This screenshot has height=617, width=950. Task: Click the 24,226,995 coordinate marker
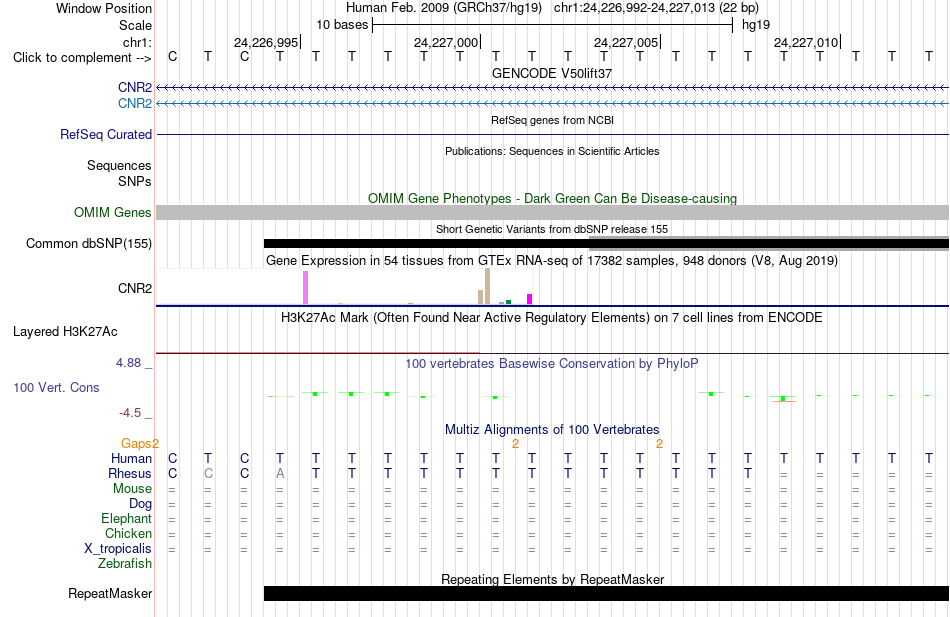[x=266, y=42]
